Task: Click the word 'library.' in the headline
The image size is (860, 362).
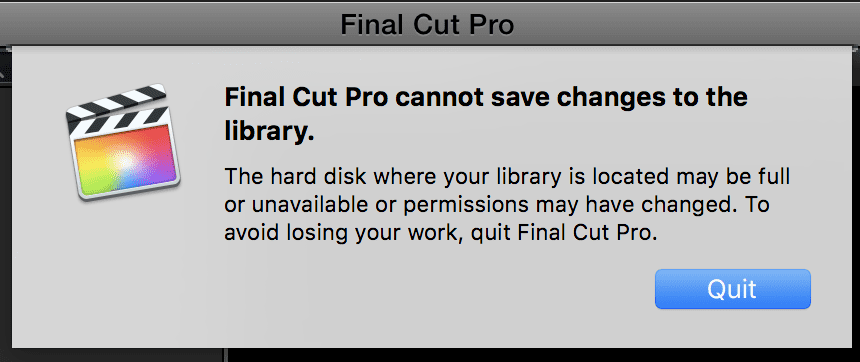Action: 270,132
